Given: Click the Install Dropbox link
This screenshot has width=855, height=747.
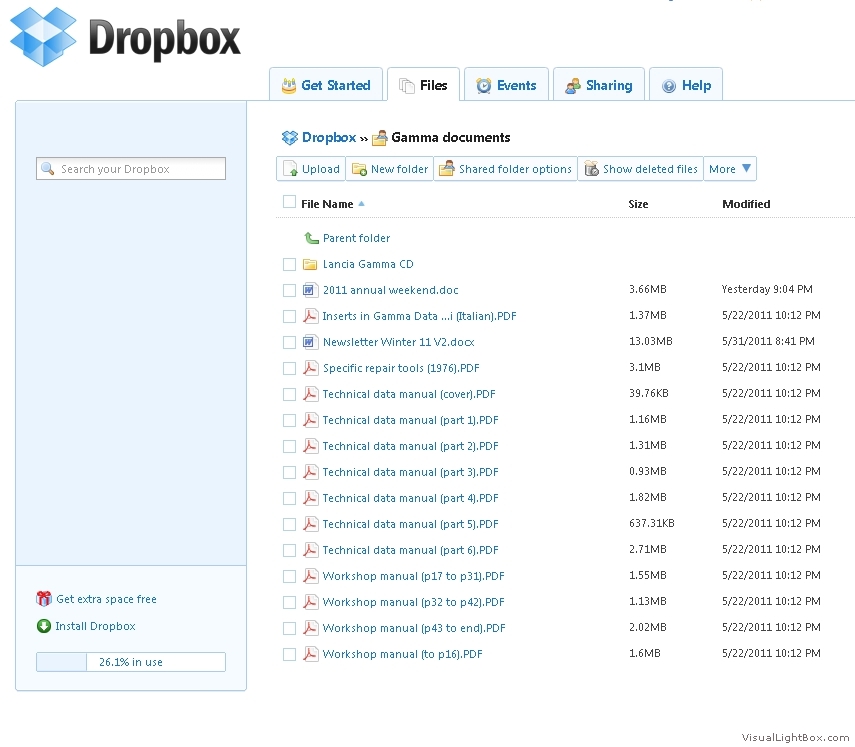Looking at the screenshot, I should click(x=95, y=626).
